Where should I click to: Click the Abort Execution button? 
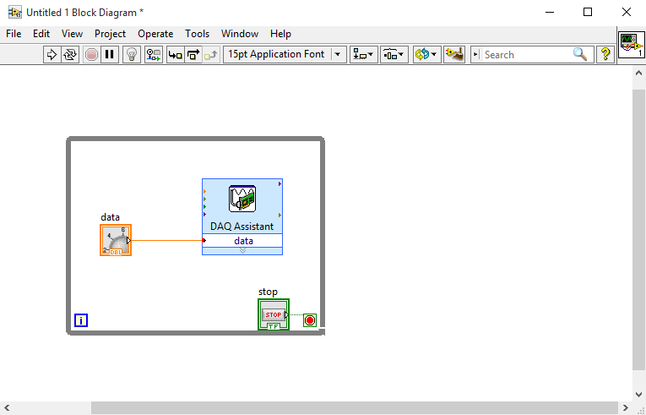pyautogui.click(x=91, y=54)
